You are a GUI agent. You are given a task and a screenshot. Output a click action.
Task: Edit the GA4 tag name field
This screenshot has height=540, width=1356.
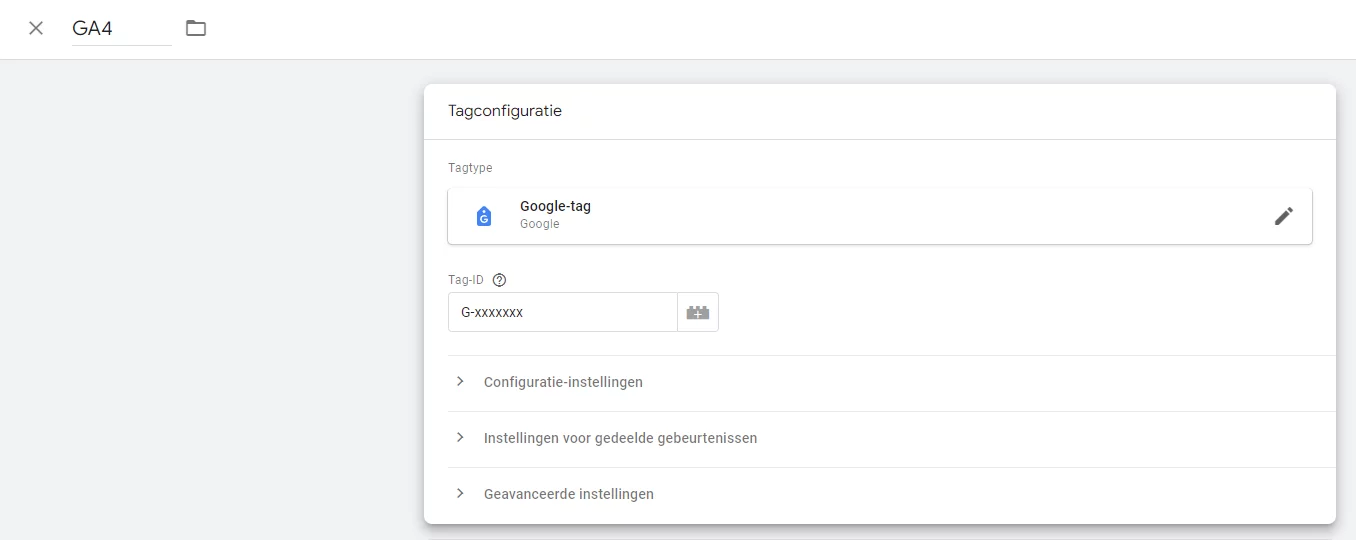121,28
